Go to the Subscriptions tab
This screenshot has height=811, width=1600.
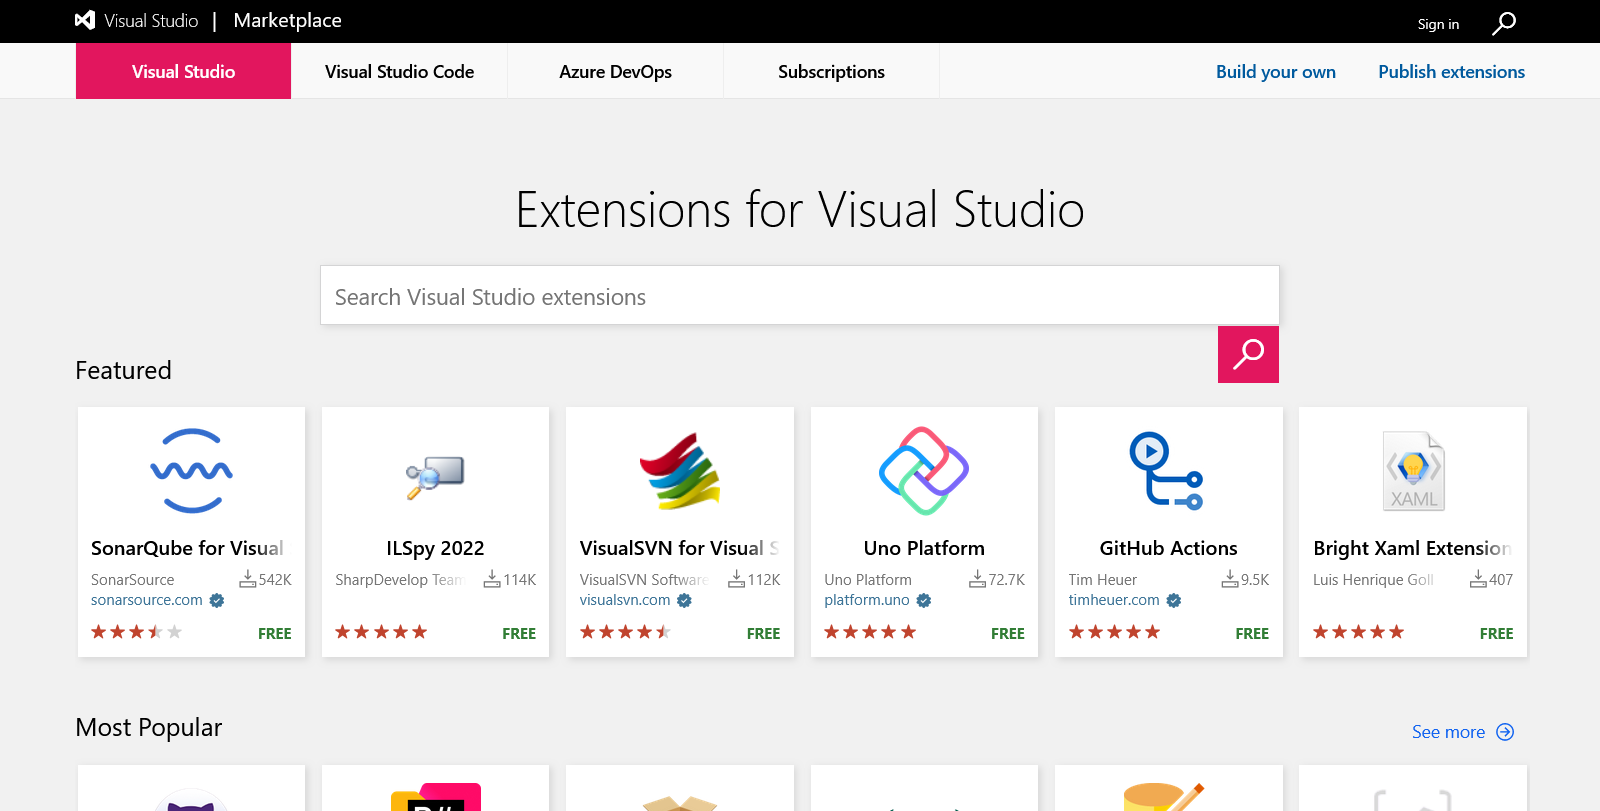pos(831,71)
